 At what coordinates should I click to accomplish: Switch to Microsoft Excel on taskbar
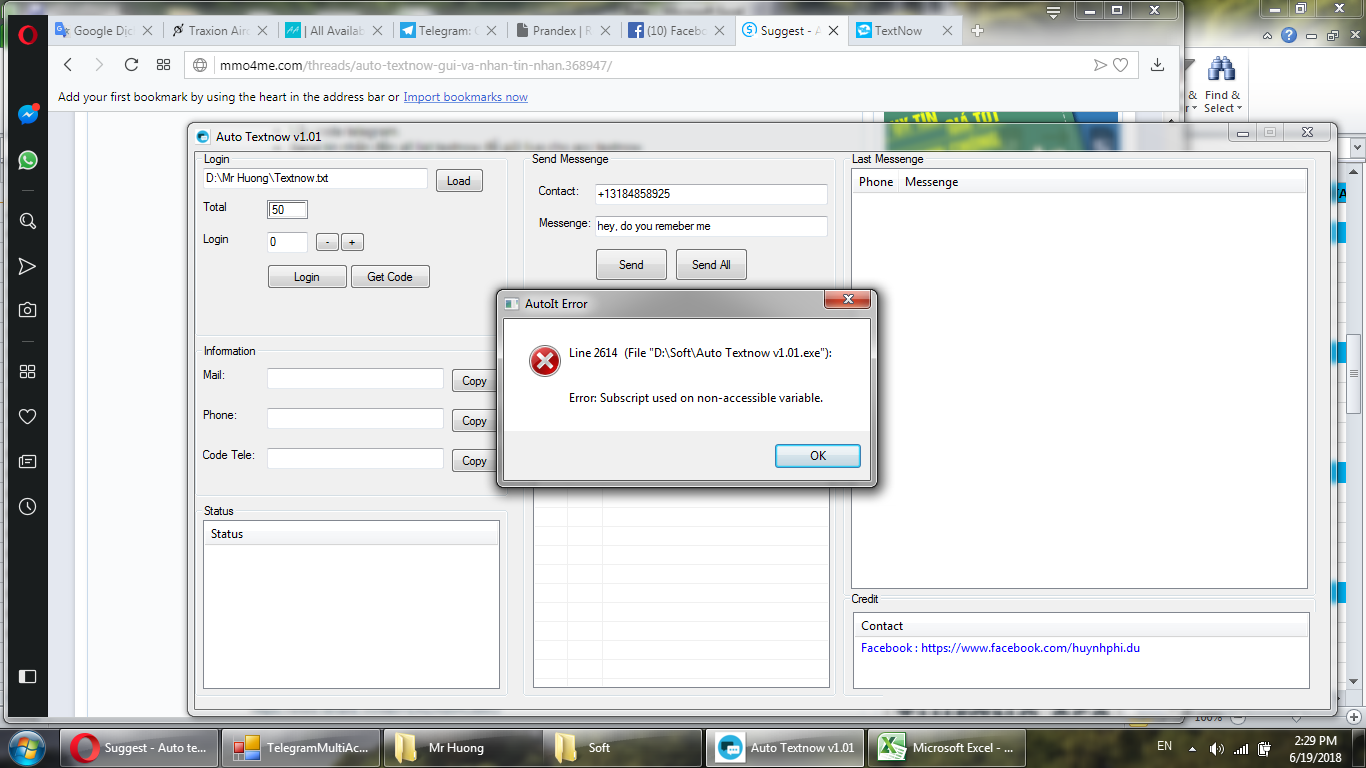tap(946, 747)
